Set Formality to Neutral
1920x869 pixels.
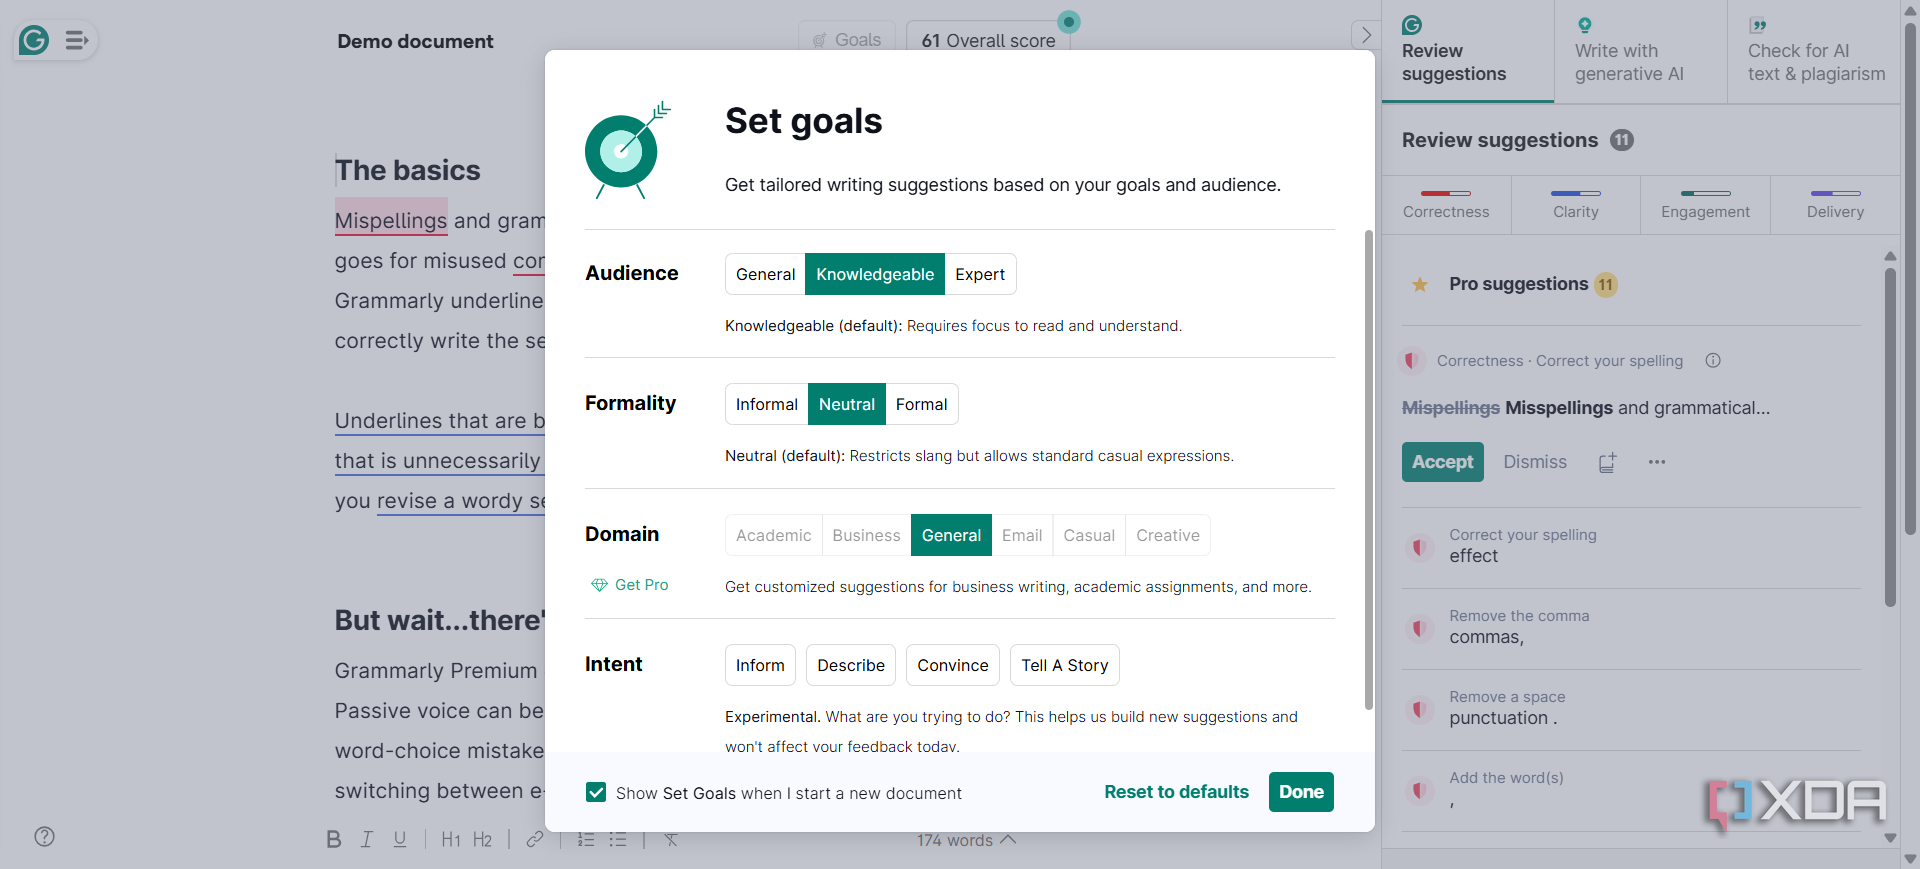pos(847,404)
